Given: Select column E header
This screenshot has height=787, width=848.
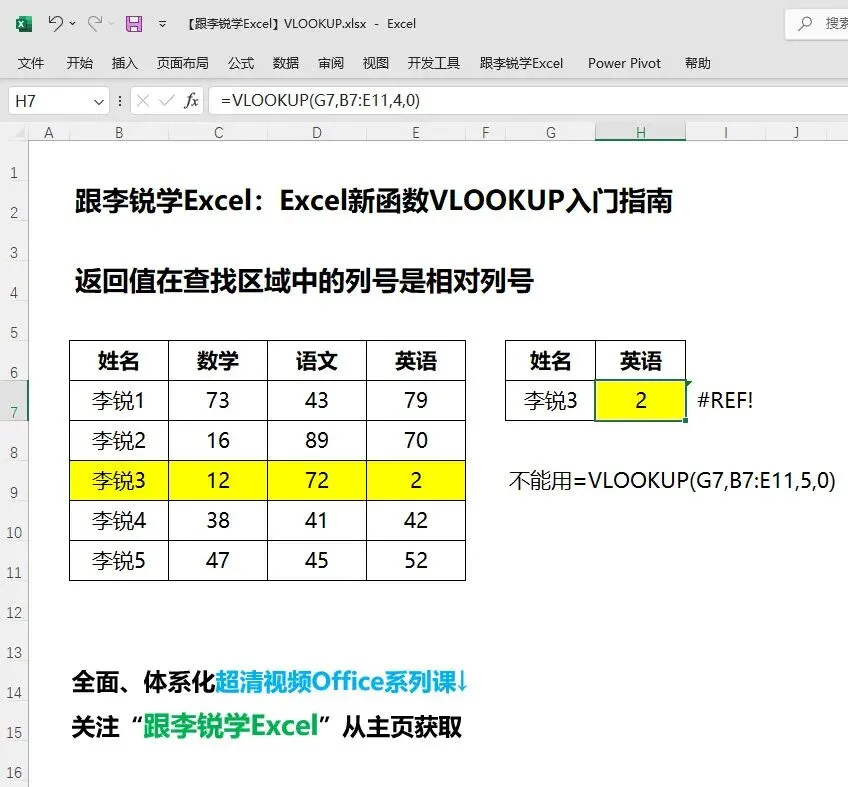Looking at the screenshot, I should [416, 133].
